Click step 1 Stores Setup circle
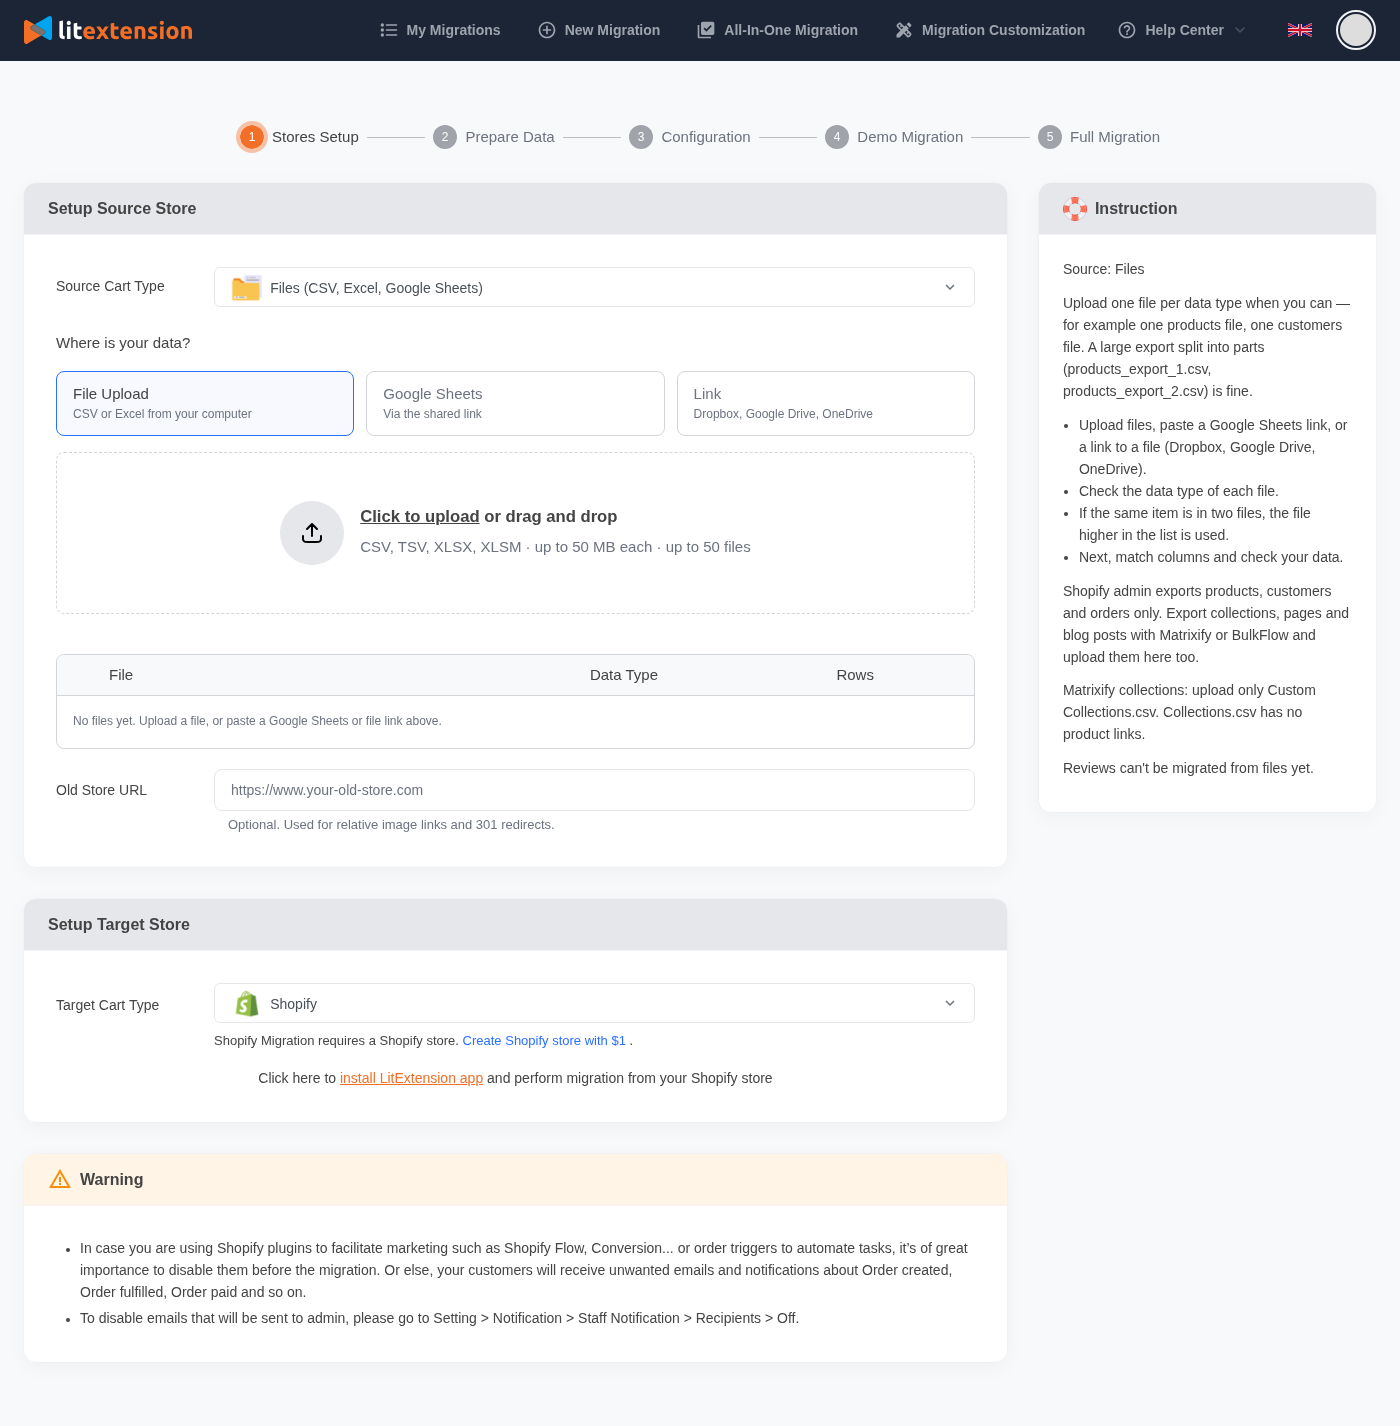The image size is (1400, 1426). (x=252, y=137)
